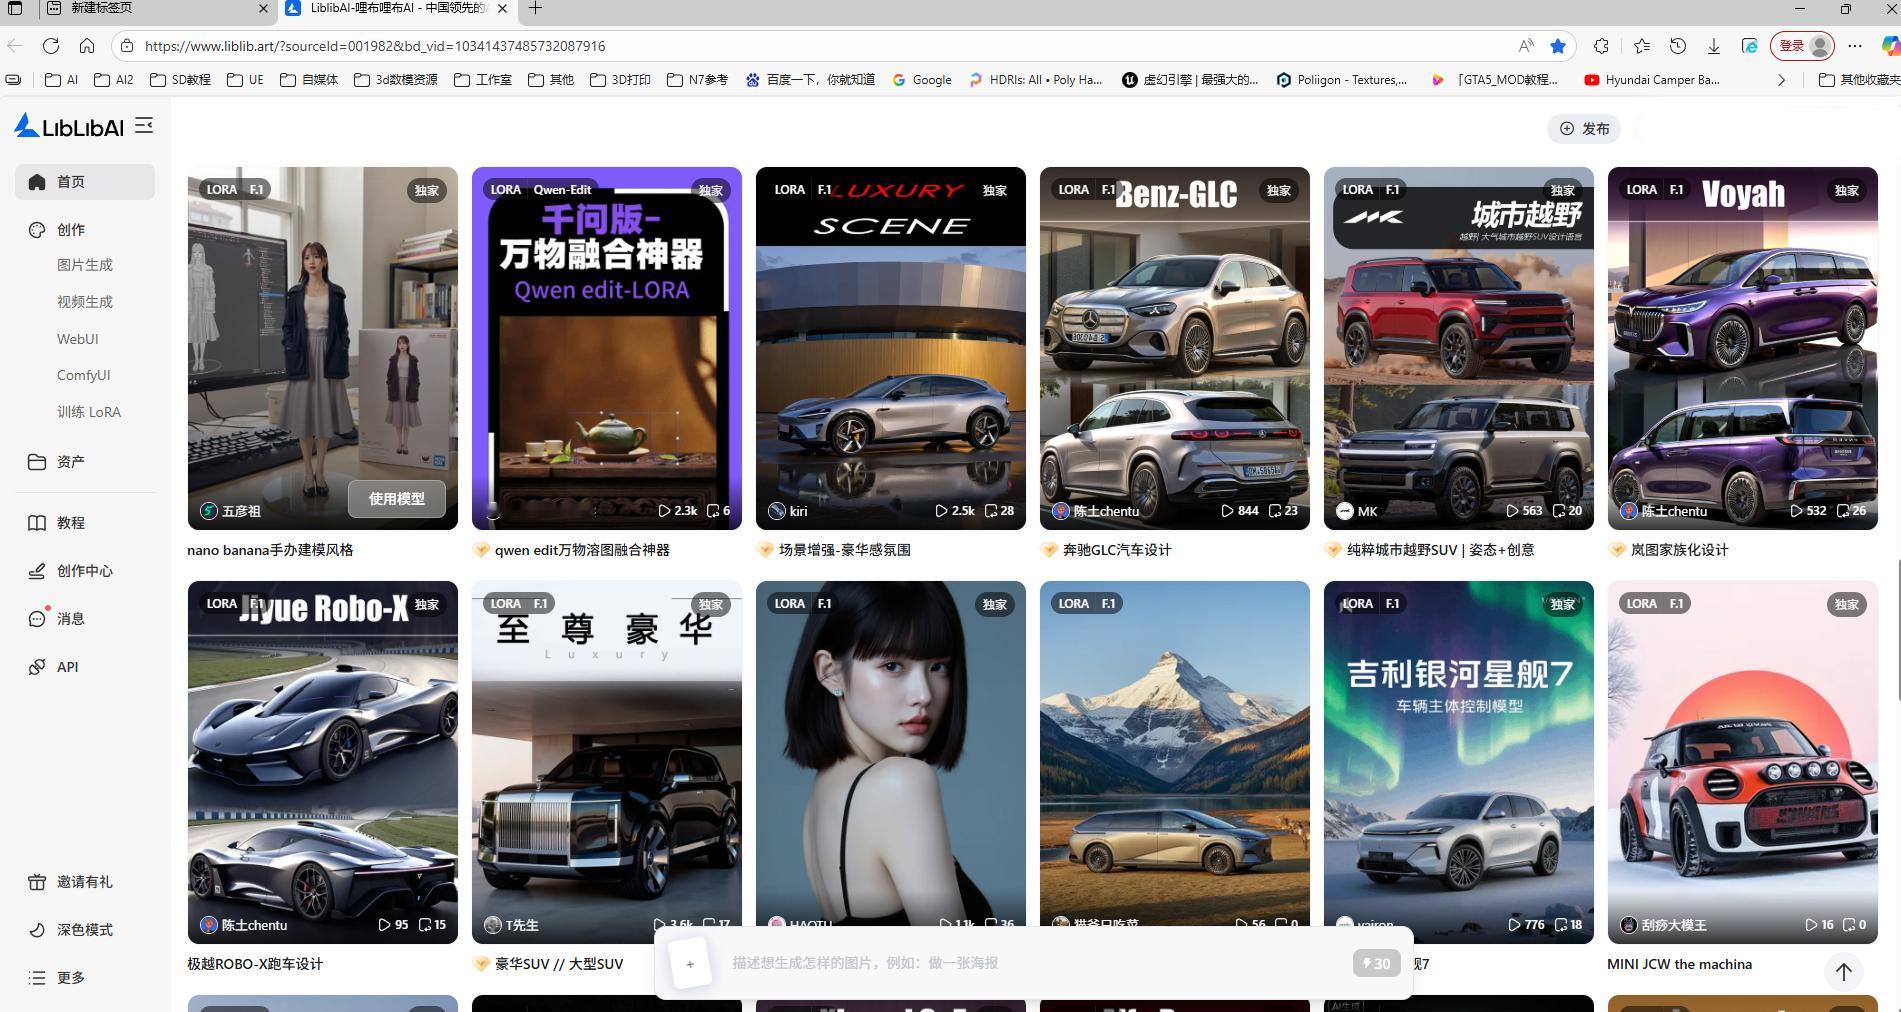
Task: Go to 视频生成
Action: tap(85, 302)
